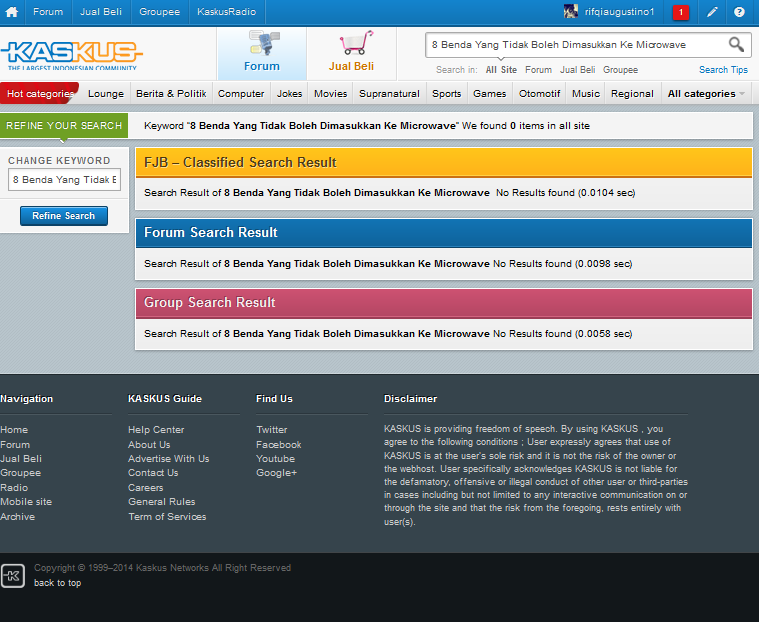Open the Computer category
Viewport: 759px width, 622px height.
click(x=241, y=93)
